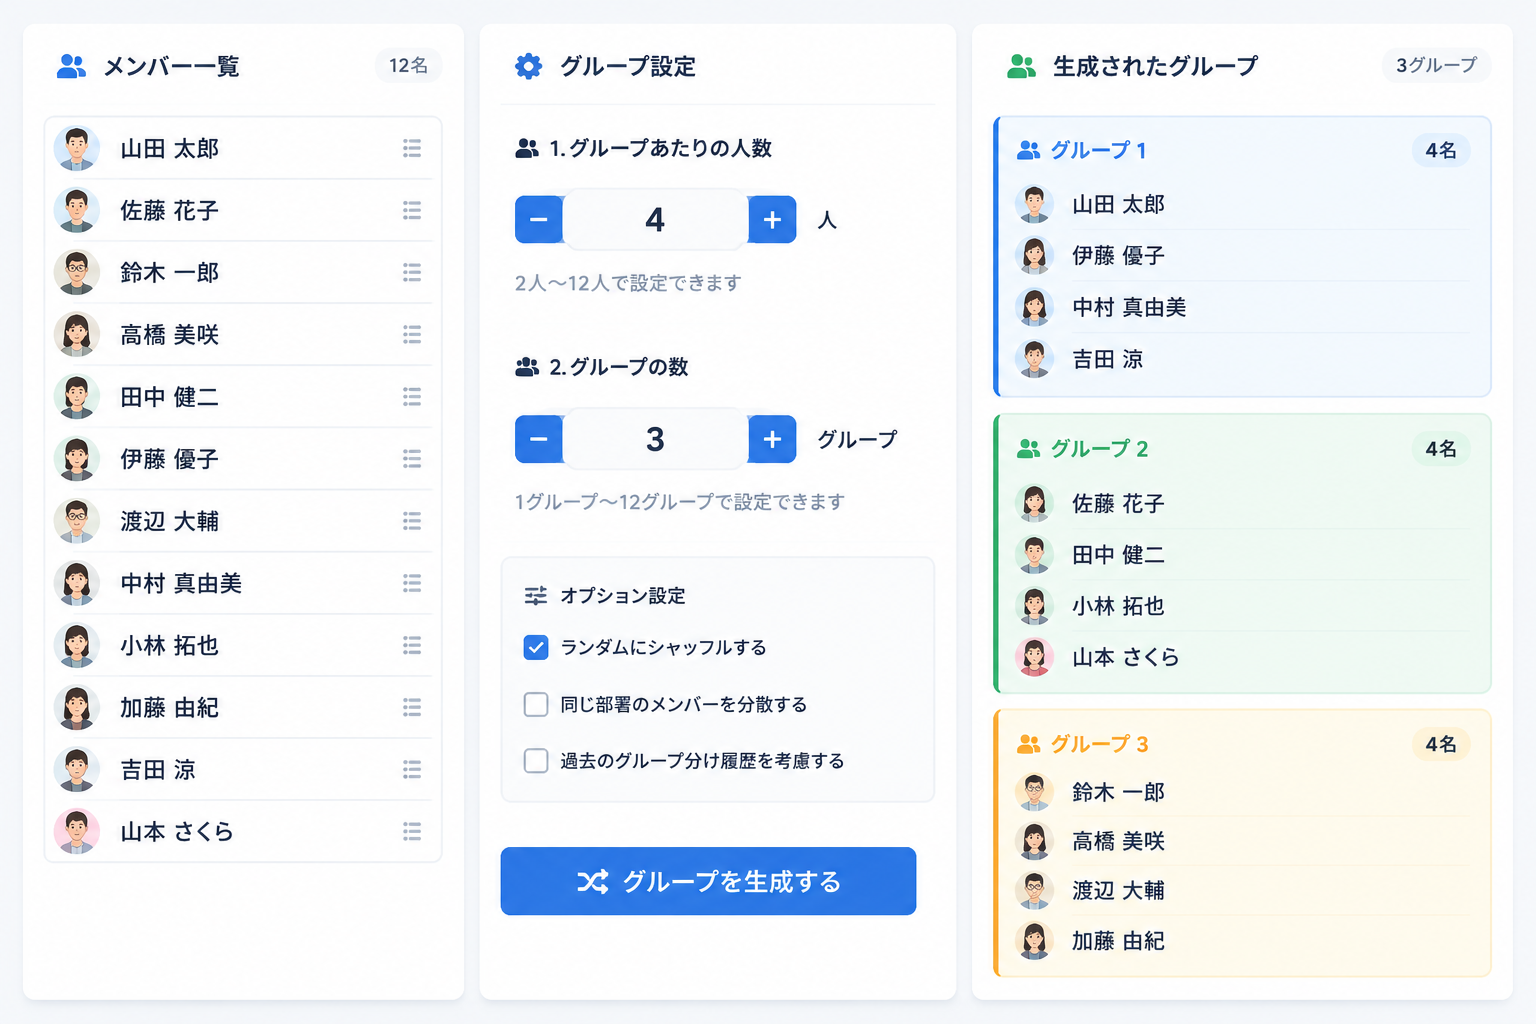Select the reorder icon on 伊藤 優子 row
This screenshot has width=1536, height=1024.
412,459
